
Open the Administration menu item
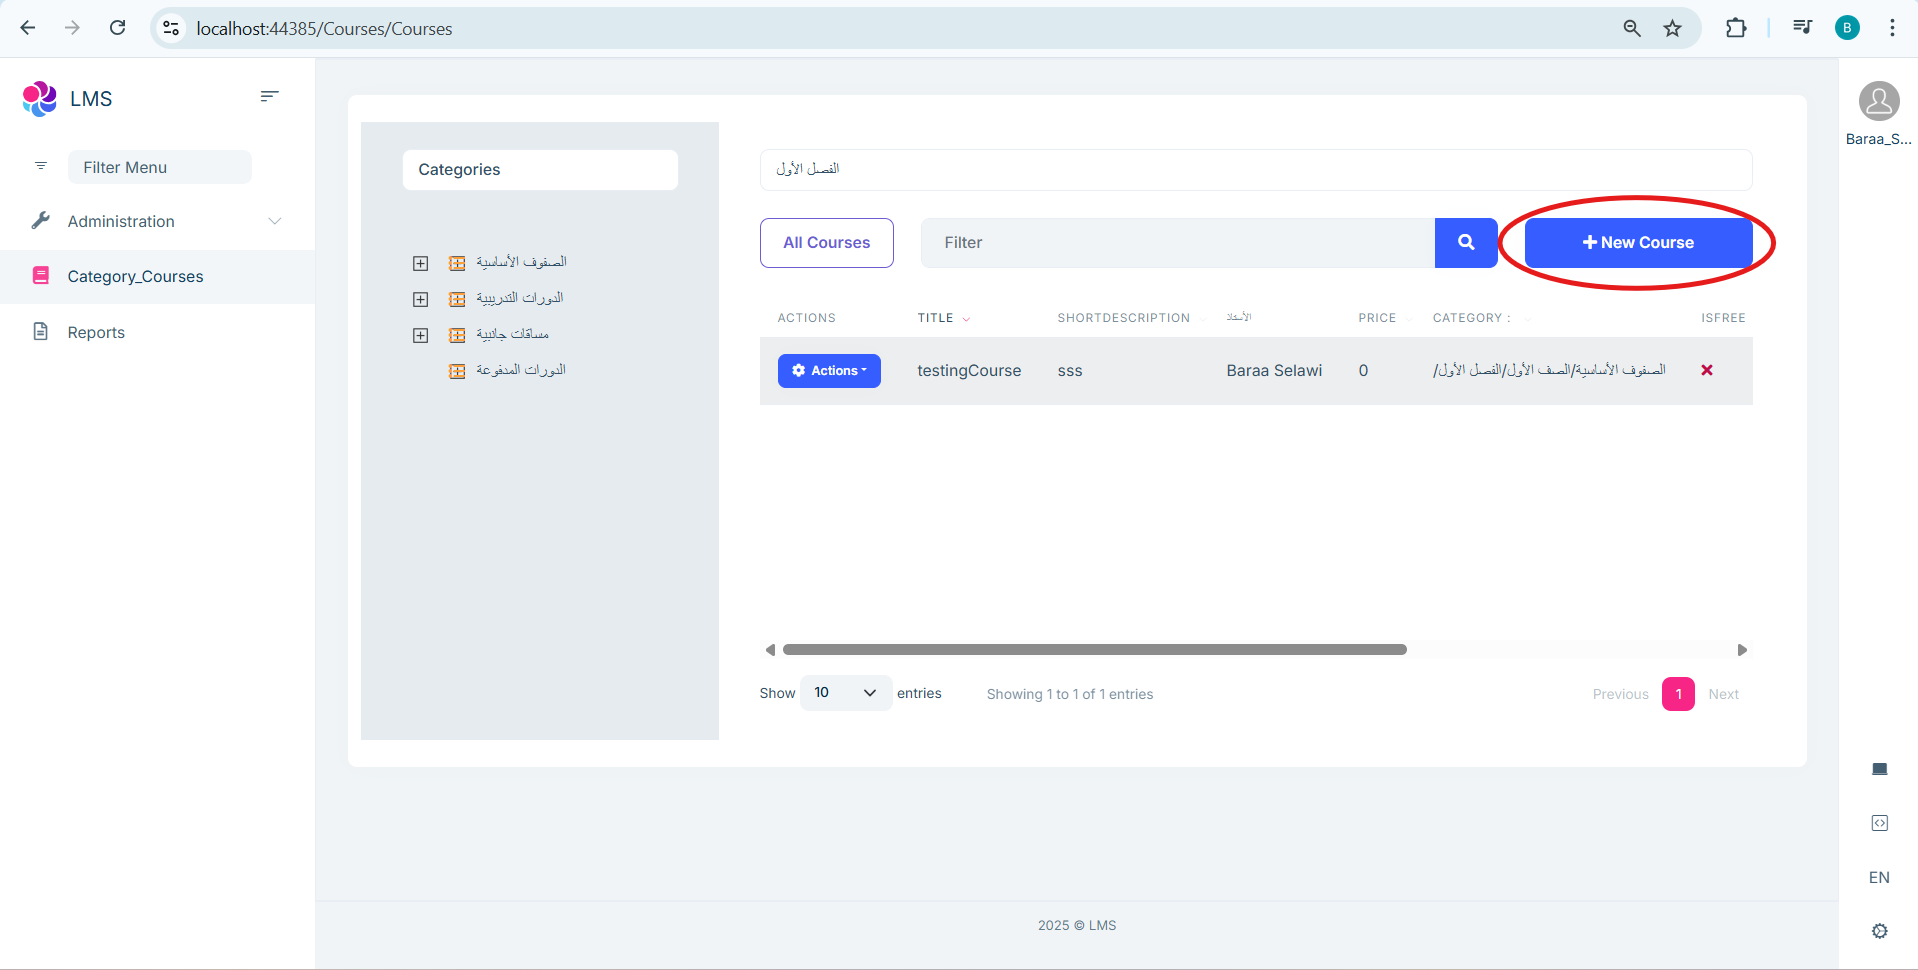point(157,221)
